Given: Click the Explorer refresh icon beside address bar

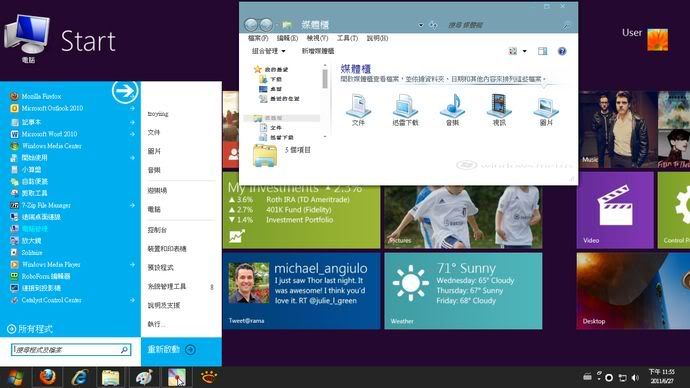Looking at the screenshot, I should 433,25.
